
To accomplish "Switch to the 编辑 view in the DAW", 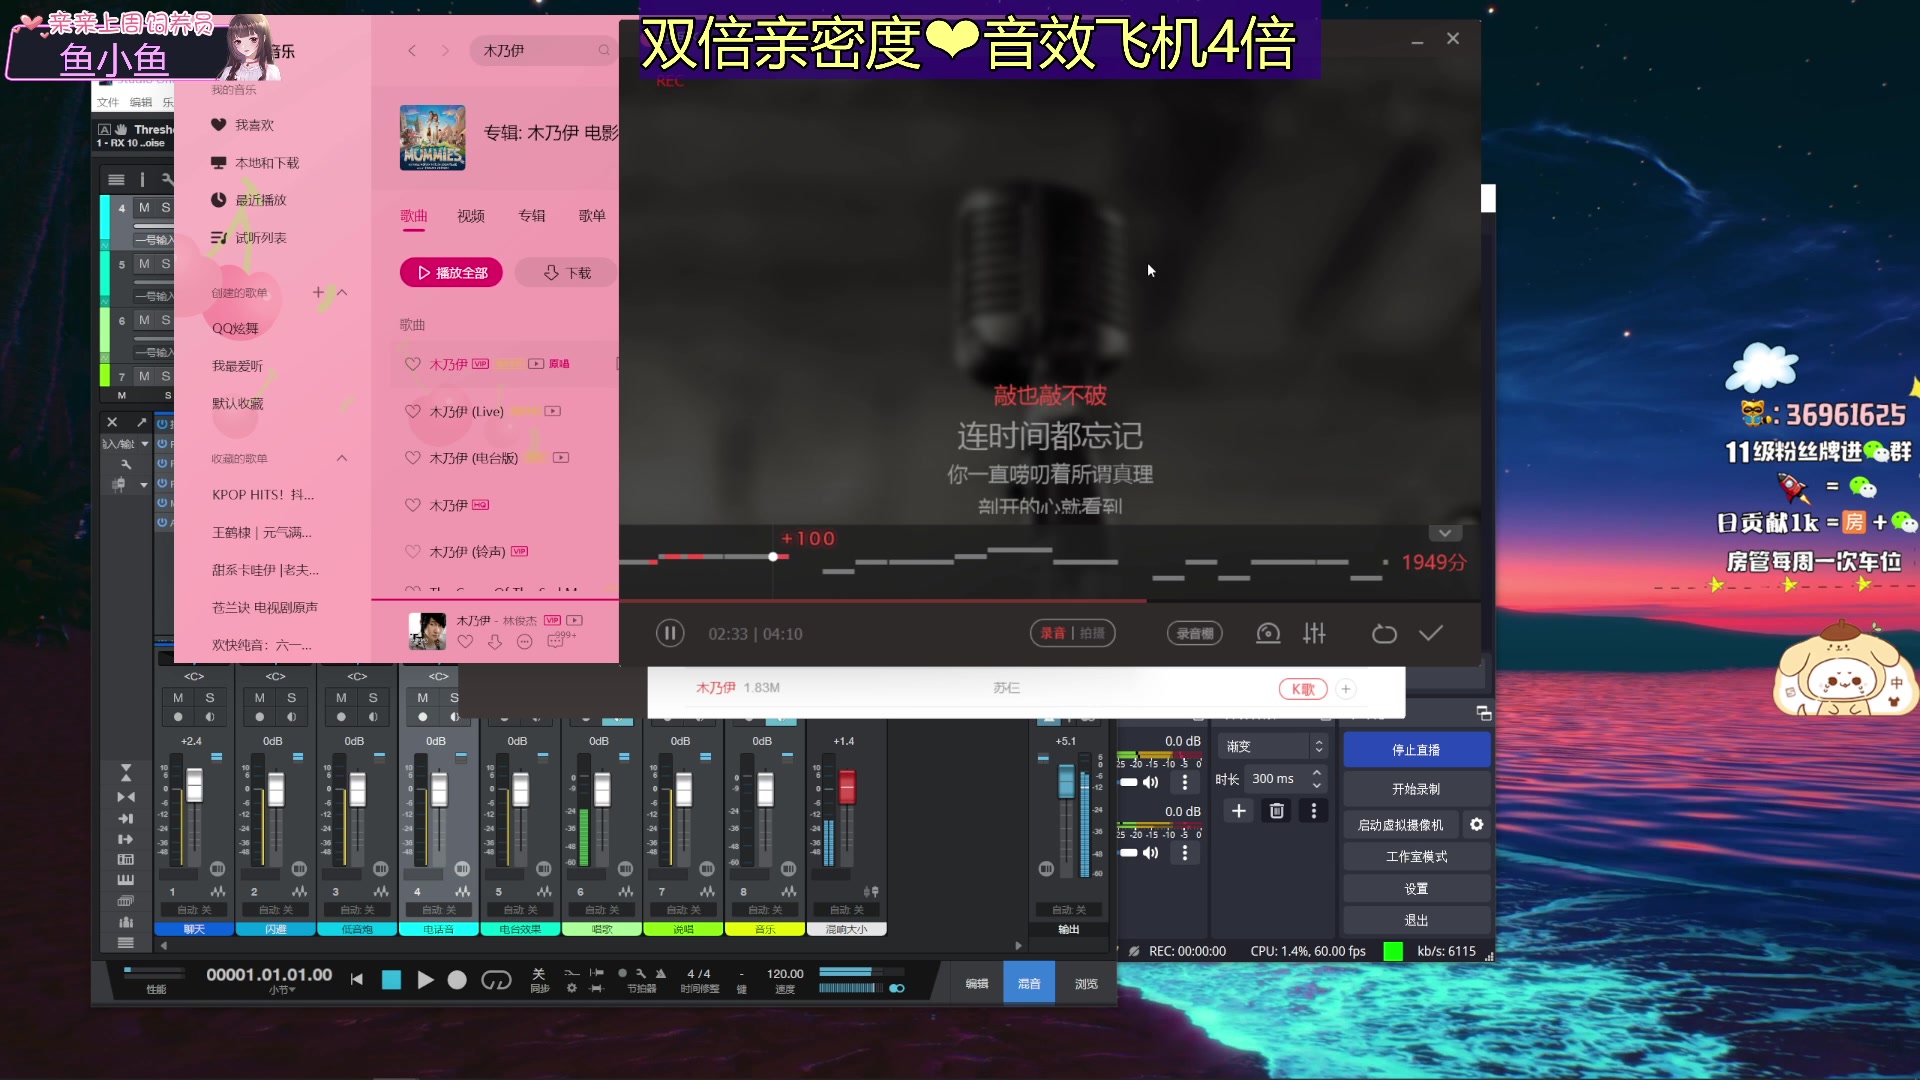I will tap(977, 984).
